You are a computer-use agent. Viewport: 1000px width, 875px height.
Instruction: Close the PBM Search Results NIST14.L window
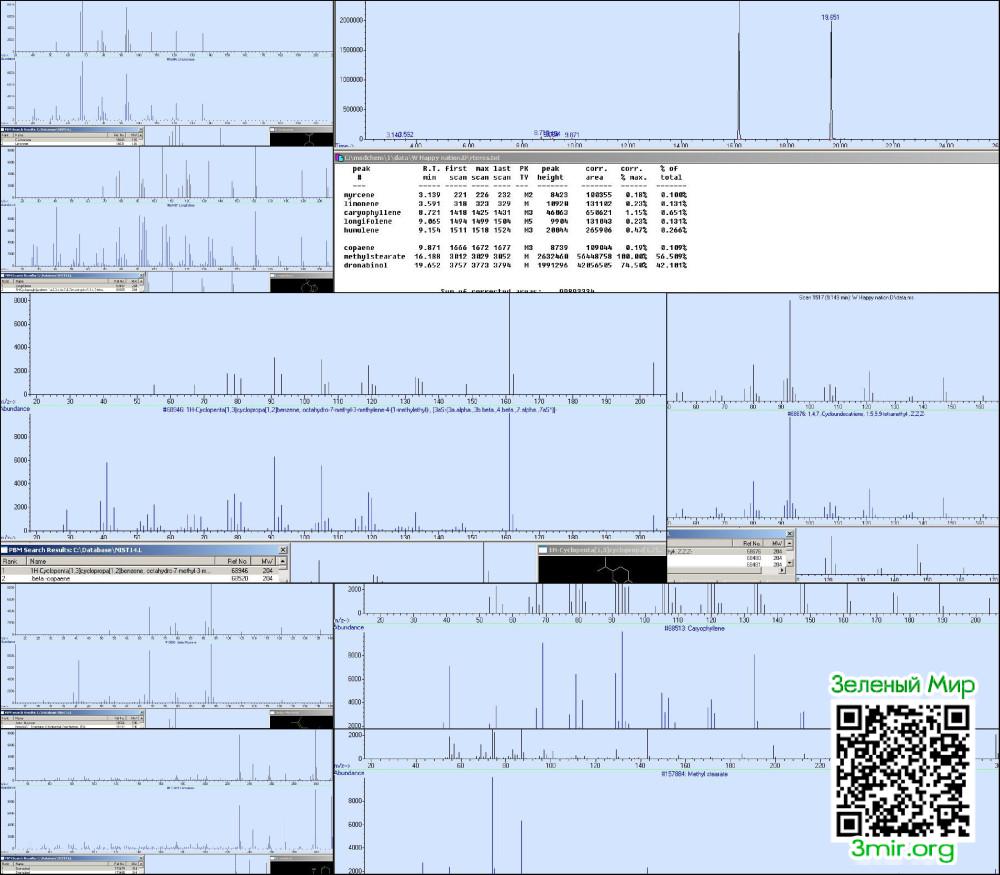[283, 550]
